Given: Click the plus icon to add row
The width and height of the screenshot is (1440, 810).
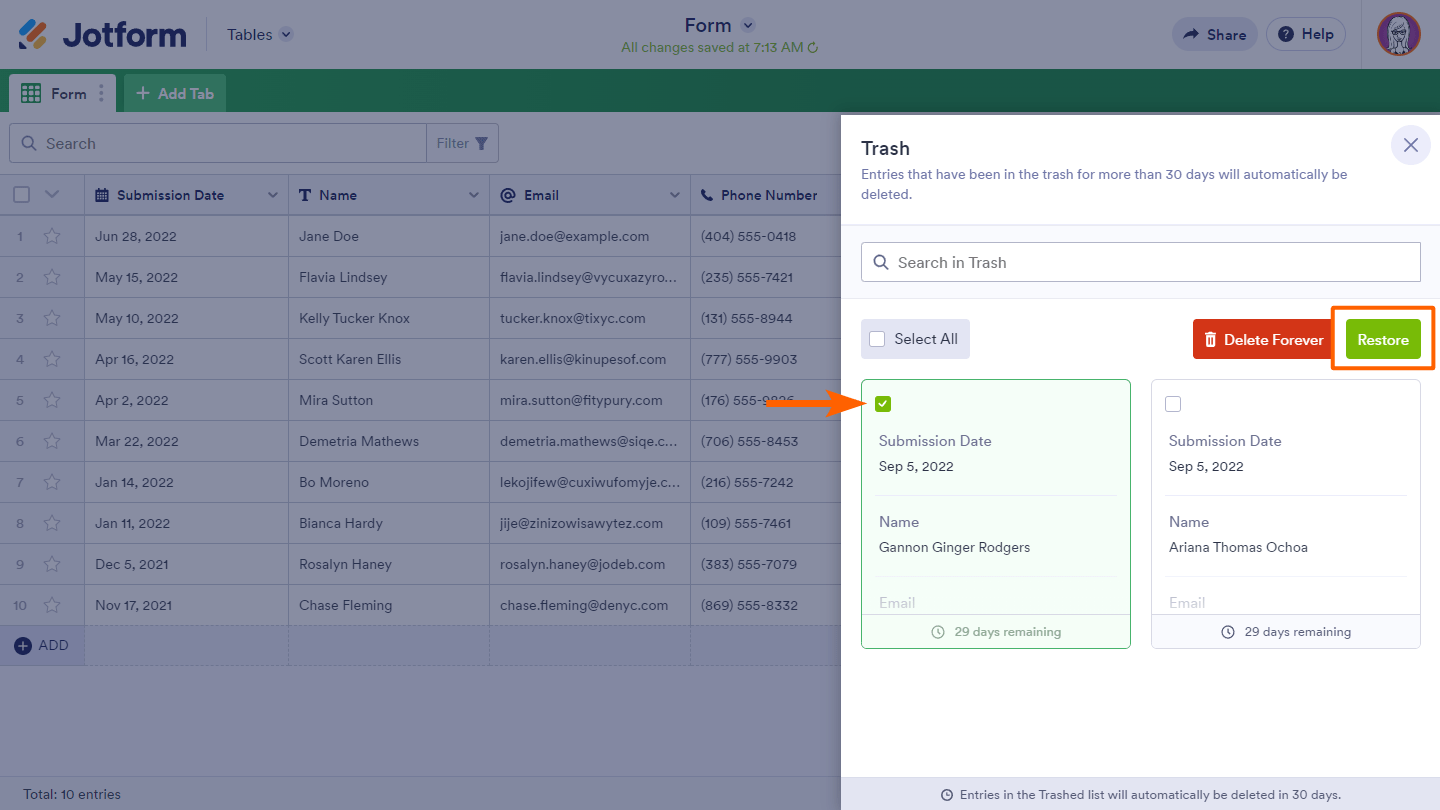Looking at the screenshot, I should 23,646.
